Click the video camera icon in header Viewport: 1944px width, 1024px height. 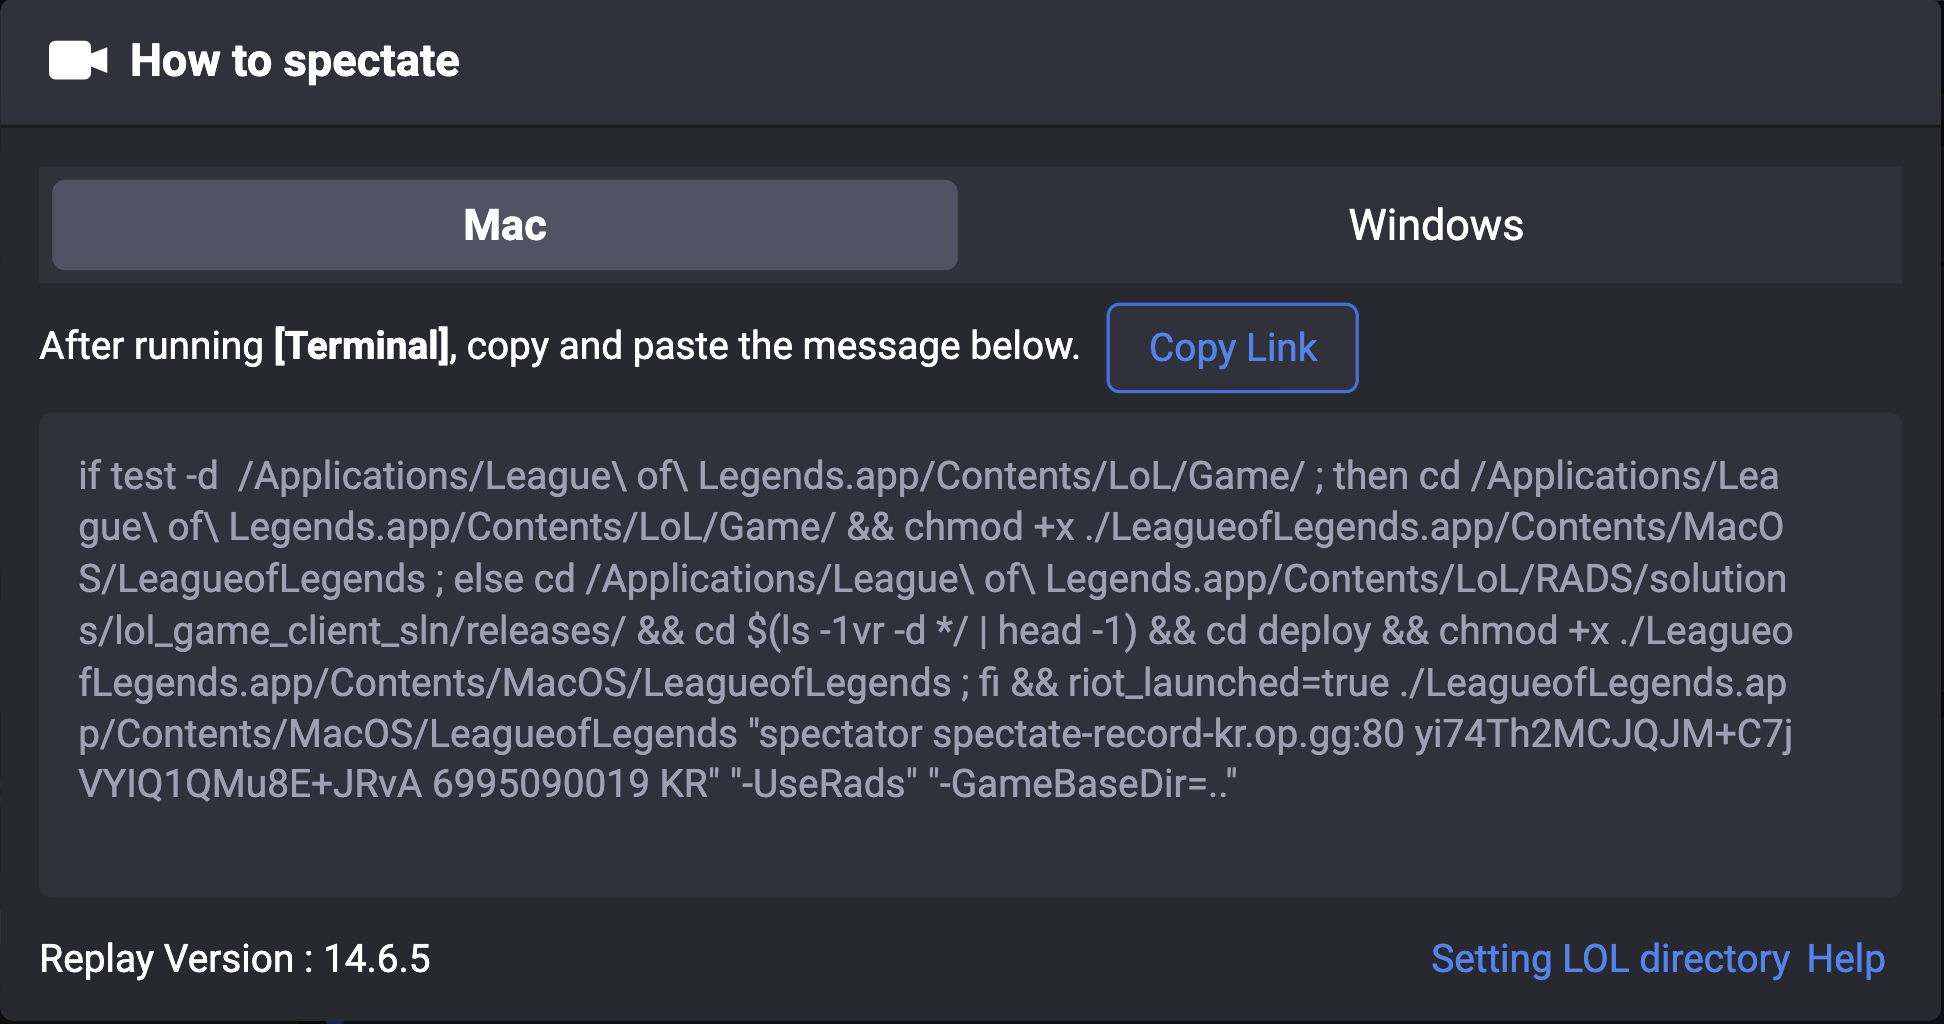77,61
